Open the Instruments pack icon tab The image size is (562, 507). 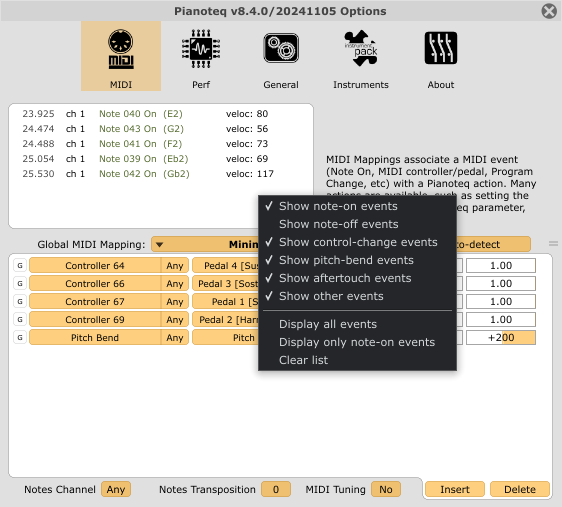pos(361,56)
